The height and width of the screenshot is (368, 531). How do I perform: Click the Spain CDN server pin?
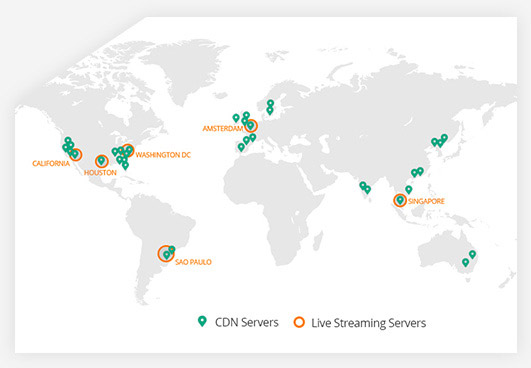tap(241, 147)
